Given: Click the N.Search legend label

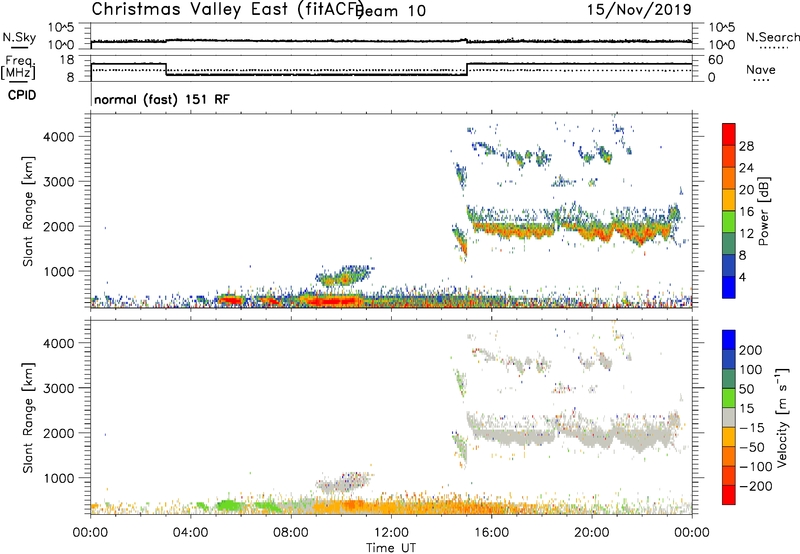Looking at the screenshot, I should point(773,37).
